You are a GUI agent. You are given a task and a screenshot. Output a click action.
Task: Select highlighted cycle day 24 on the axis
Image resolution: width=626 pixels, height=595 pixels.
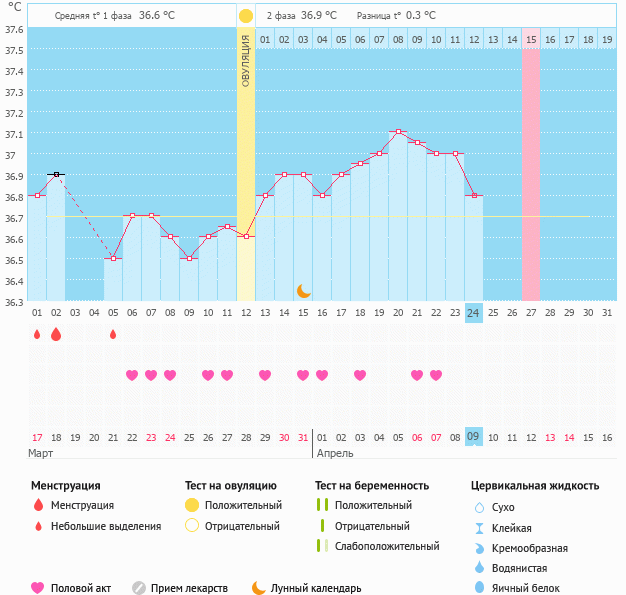[474, 313]
